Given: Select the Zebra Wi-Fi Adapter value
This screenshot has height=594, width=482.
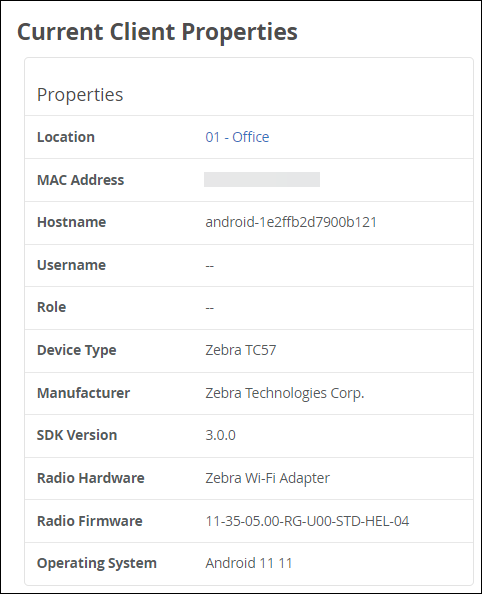Looking at the screenshot, I should (268, 478).
